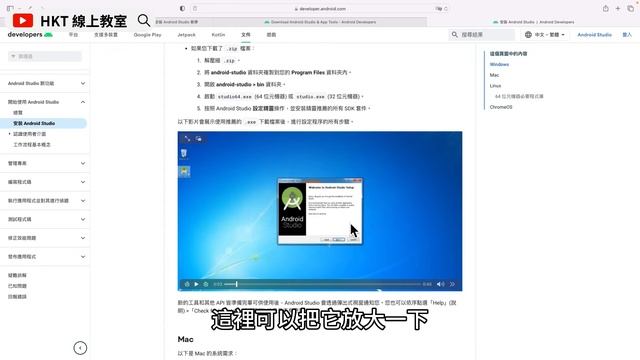The height and width of the screenshot is (360, 640).
Task: Expand the Android Studio 新功能 section
Action: point(45,83)
